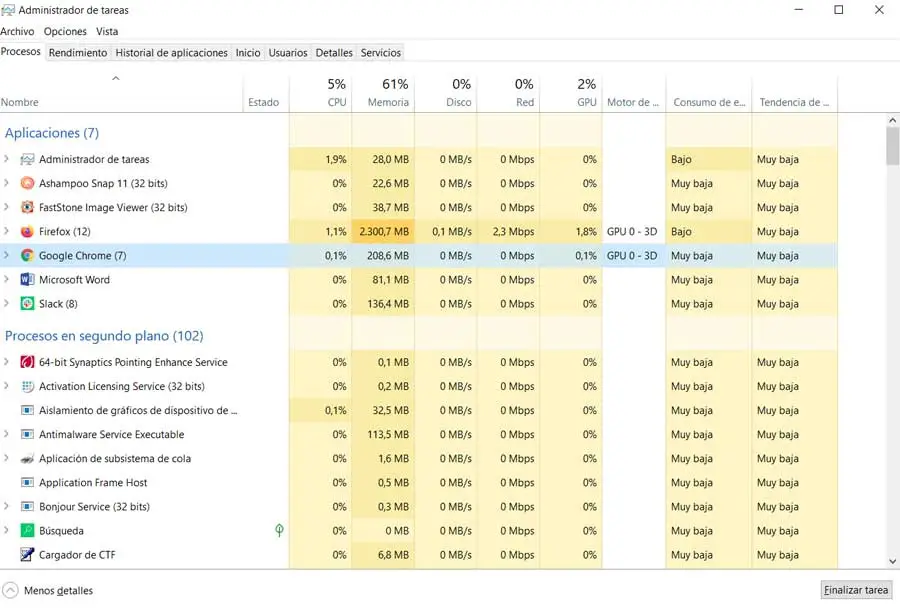Click the Ashampoo Snap 11 icon

[x=27, y=184]
